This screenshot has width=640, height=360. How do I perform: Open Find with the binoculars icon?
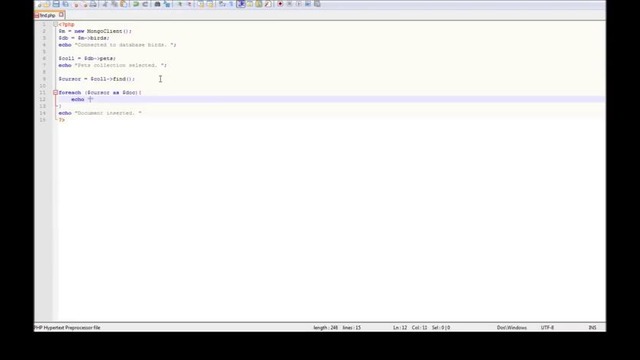pos(157,4)
